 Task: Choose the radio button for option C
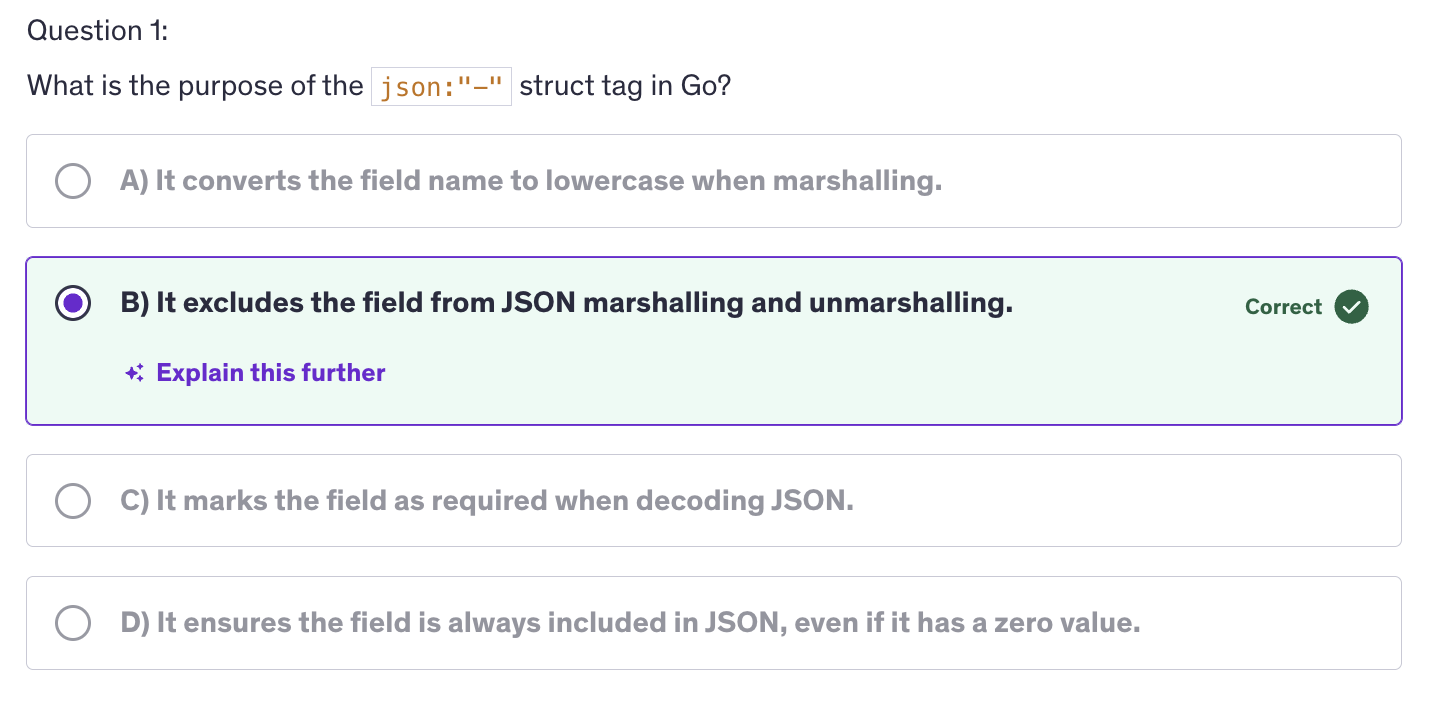point(73,500)
